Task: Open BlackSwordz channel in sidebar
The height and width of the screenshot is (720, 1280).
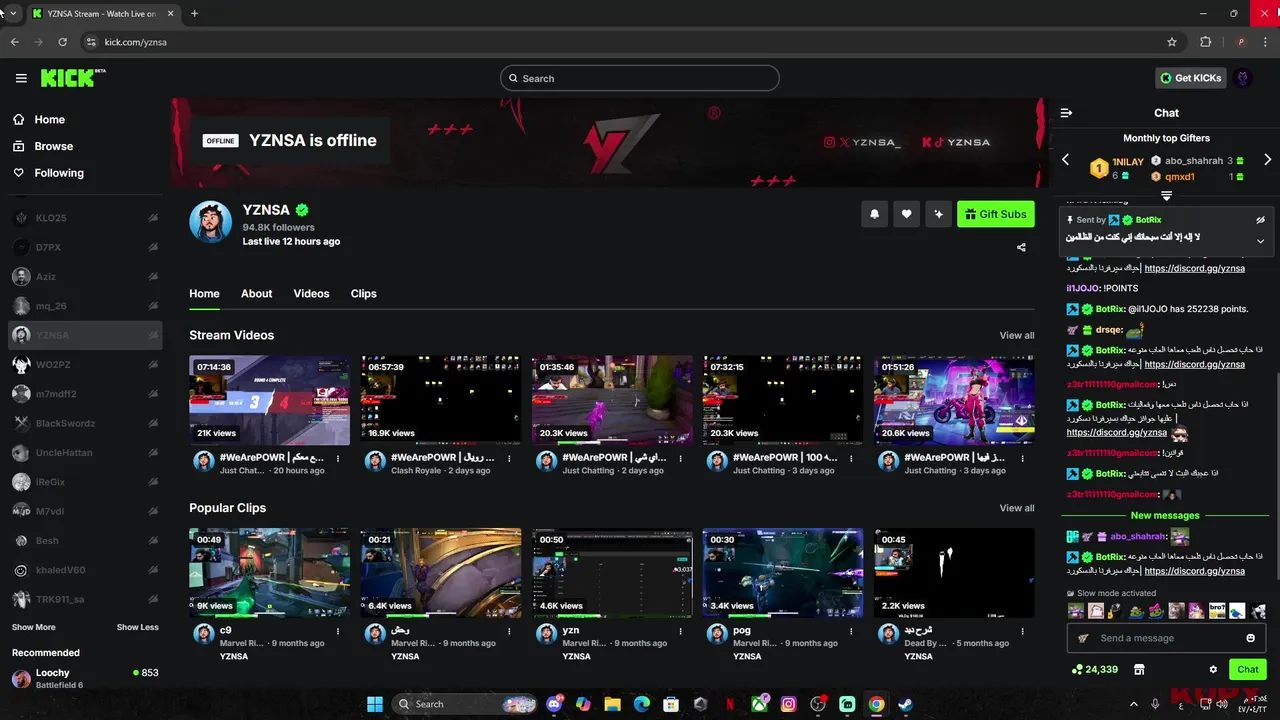Action: 86,423
